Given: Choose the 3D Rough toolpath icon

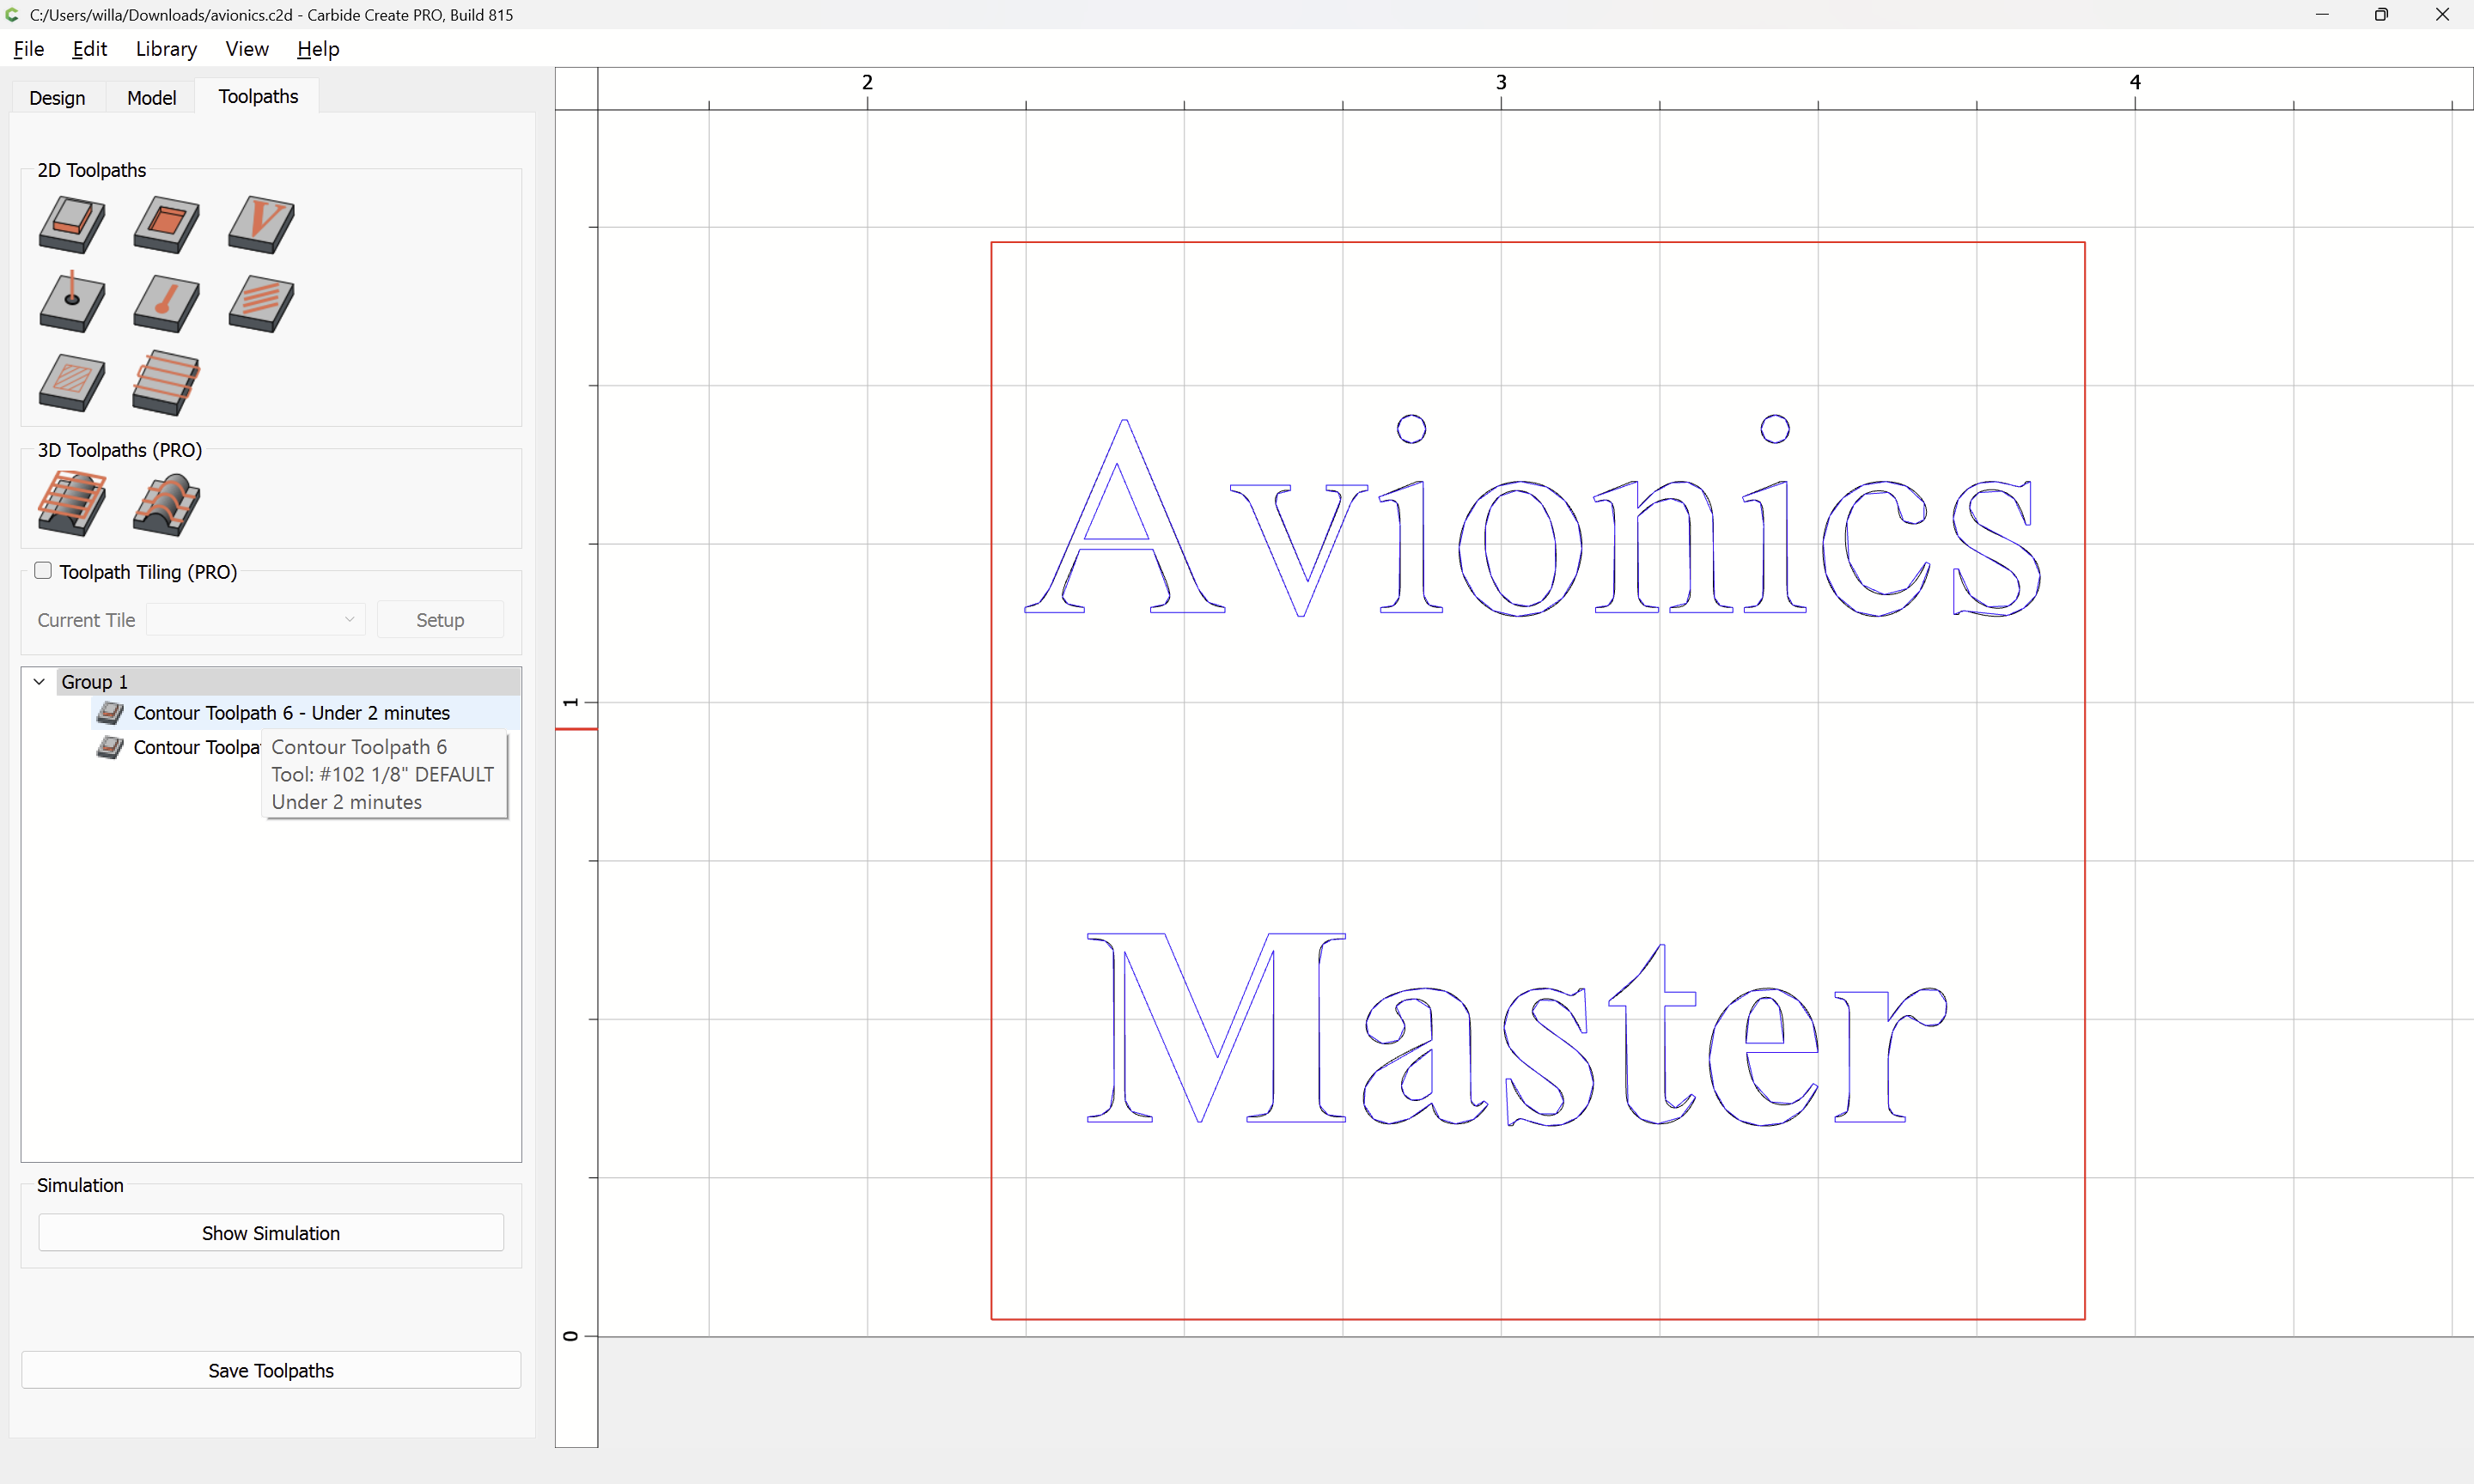Looking at the screenshot, I should point(72,503).
